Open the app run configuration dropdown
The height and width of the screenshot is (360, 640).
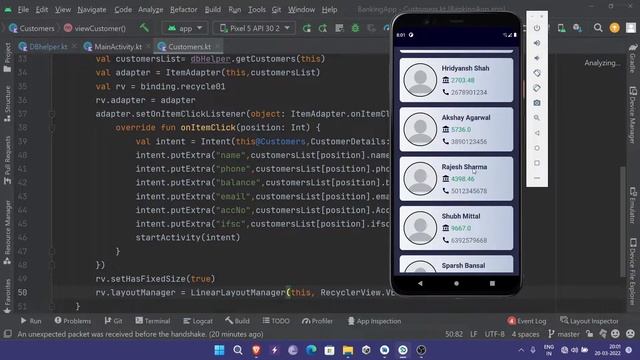click(185, 28)
